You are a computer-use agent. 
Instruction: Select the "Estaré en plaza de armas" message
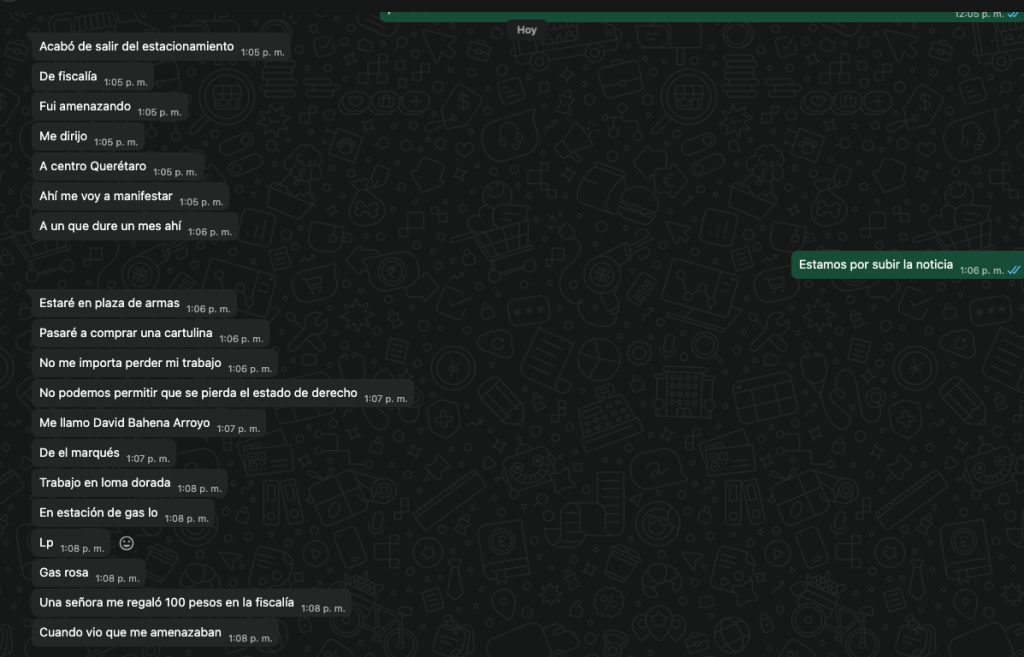[x=109, y=304]
